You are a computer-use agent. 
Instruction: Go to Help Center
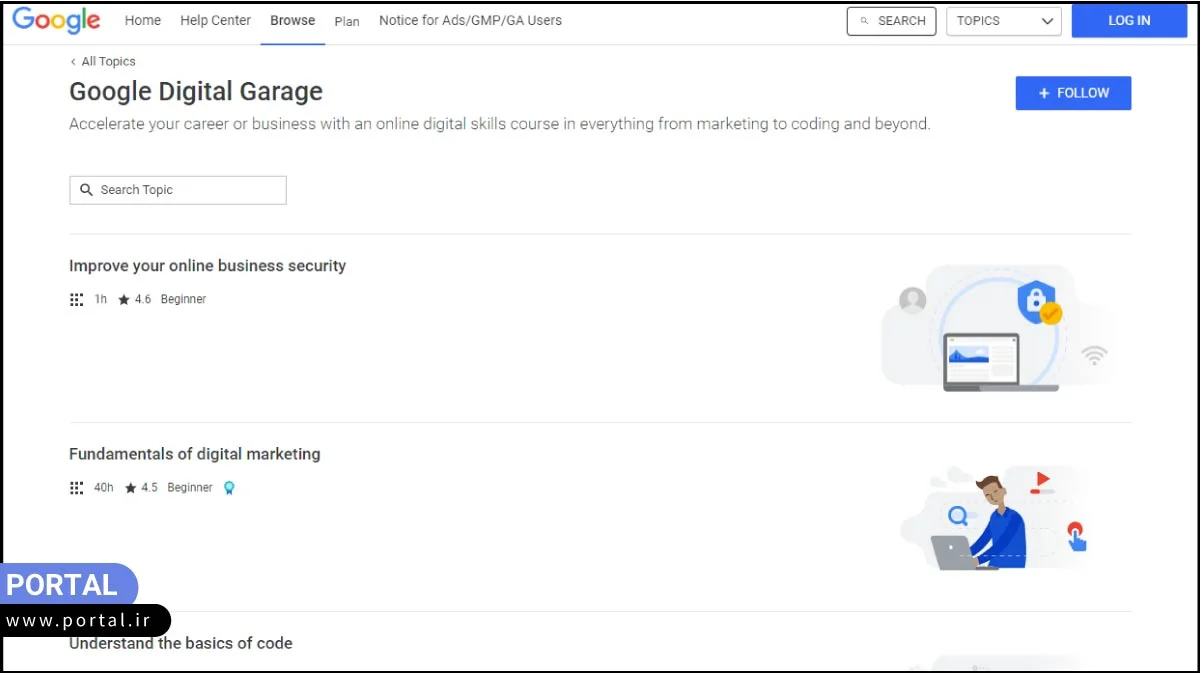(x=215, y=20)
